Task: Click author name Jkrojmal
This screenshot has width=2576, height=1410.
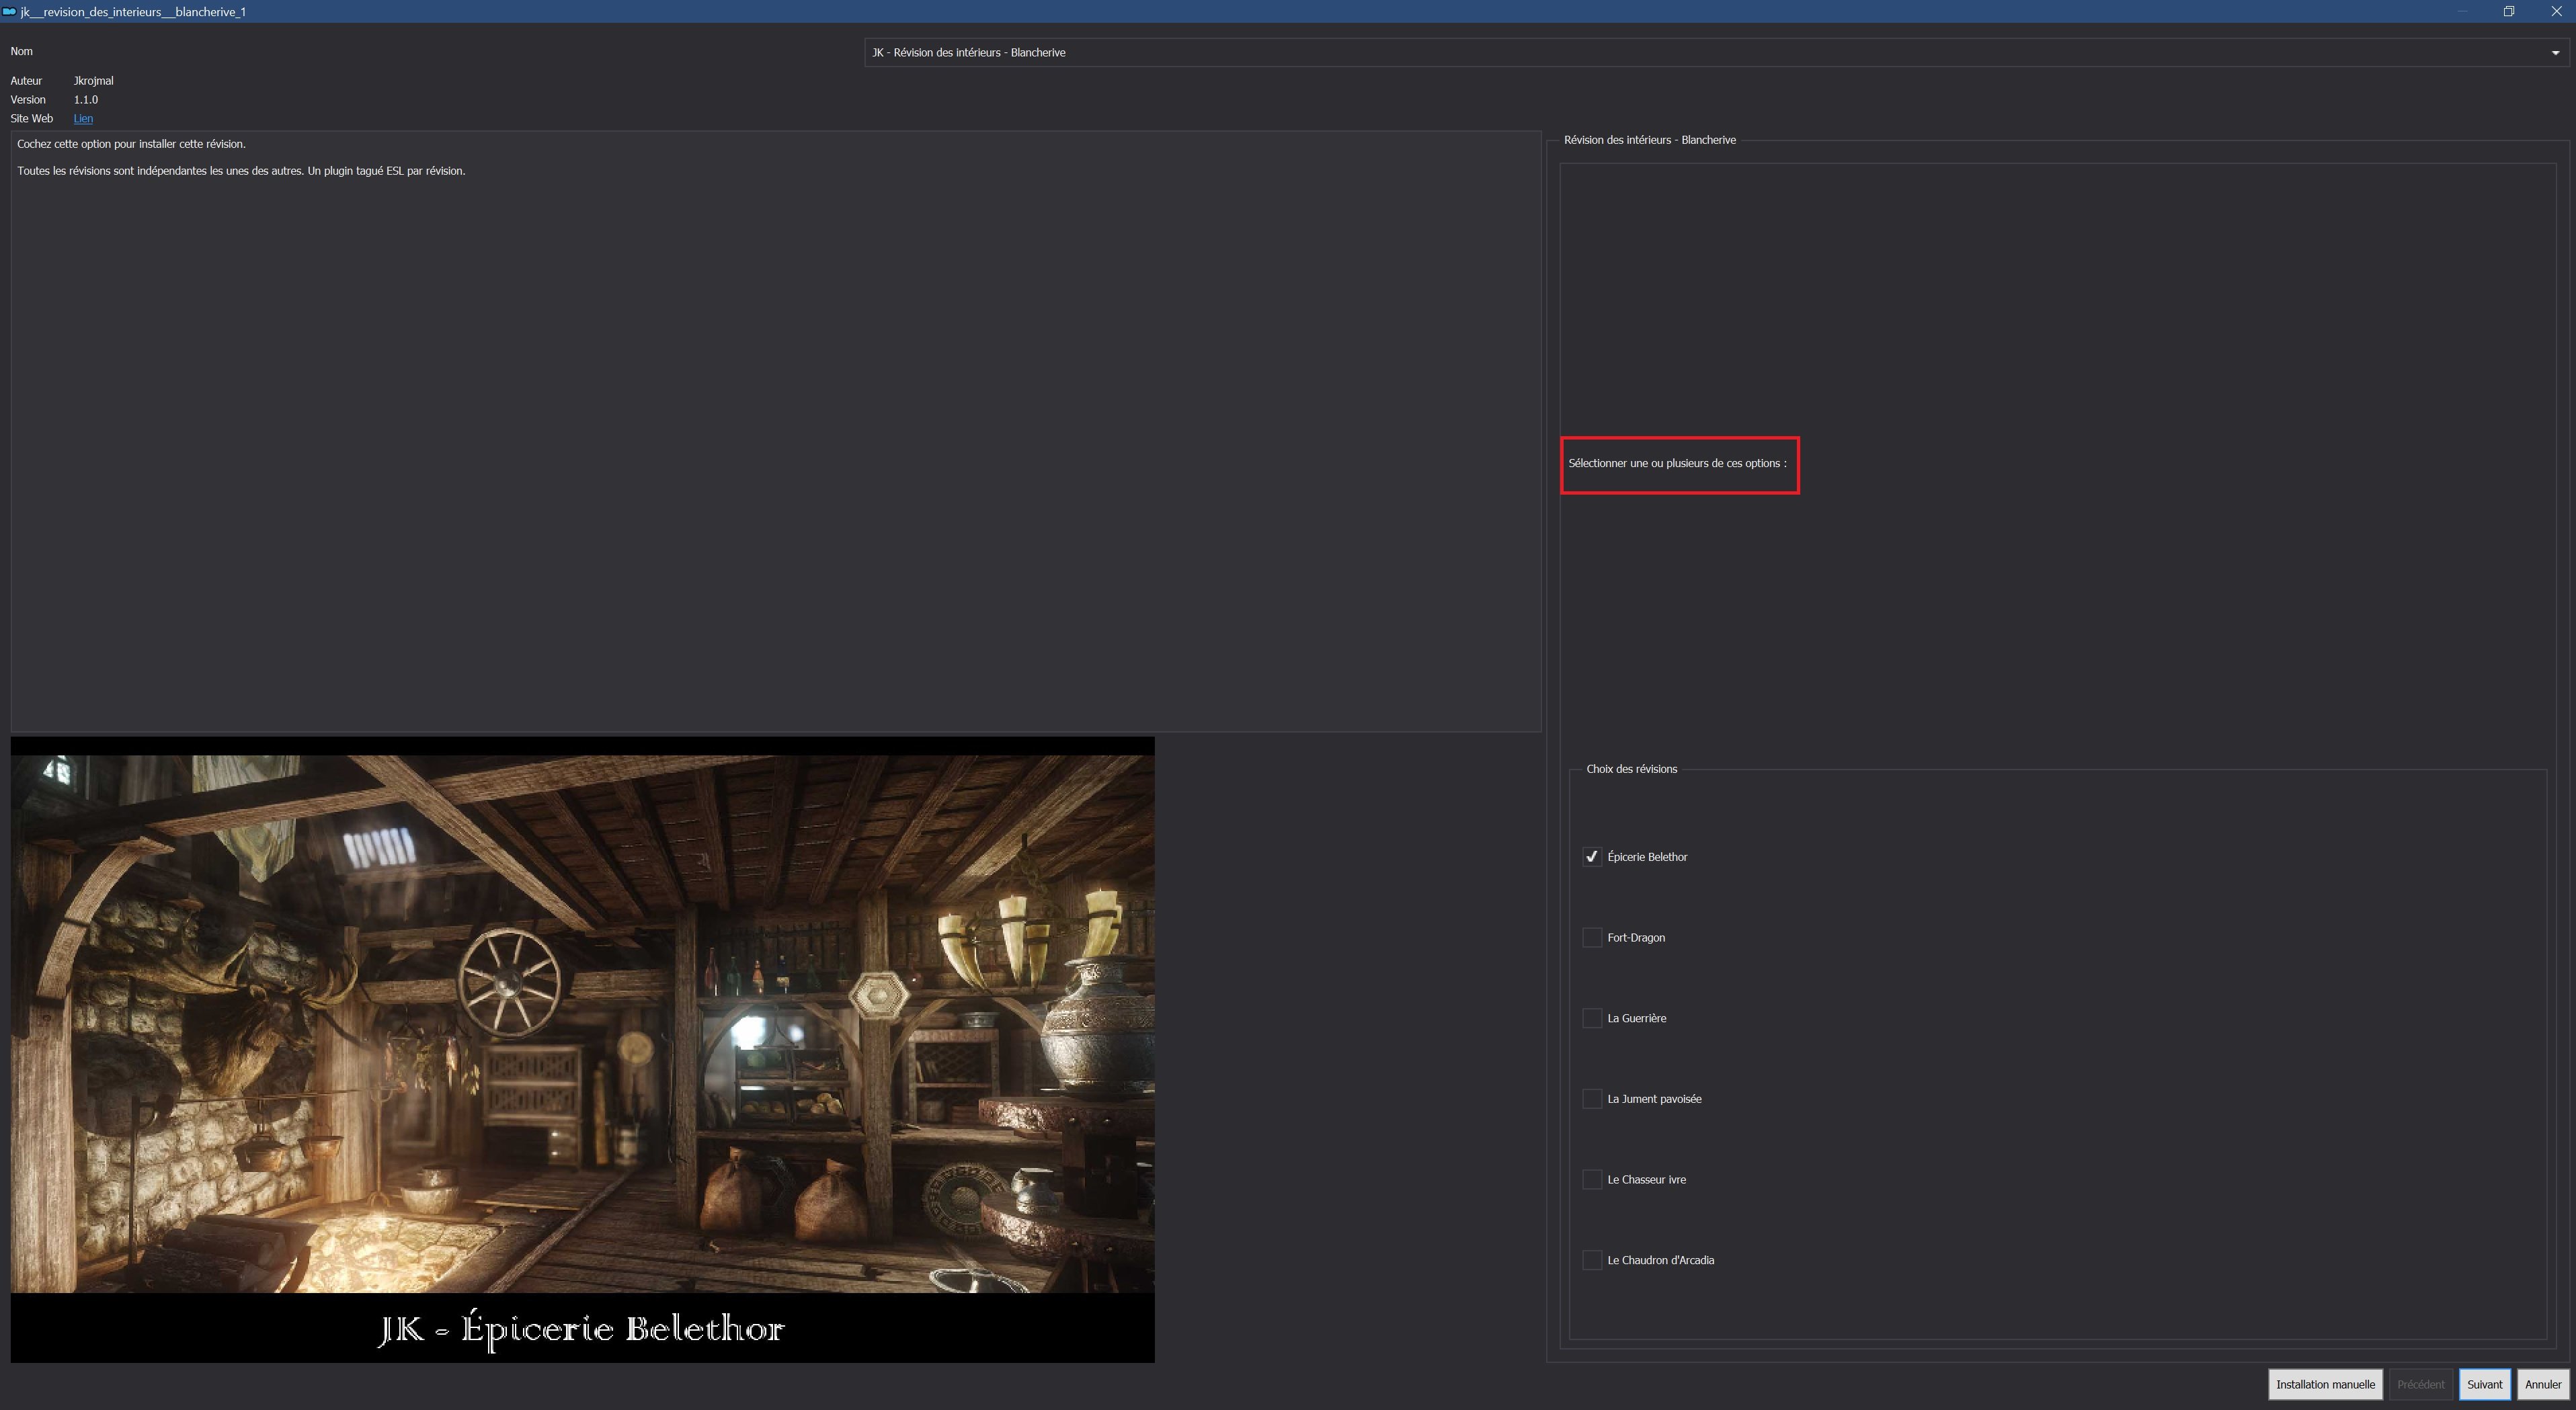Action: tap(93, 80)
